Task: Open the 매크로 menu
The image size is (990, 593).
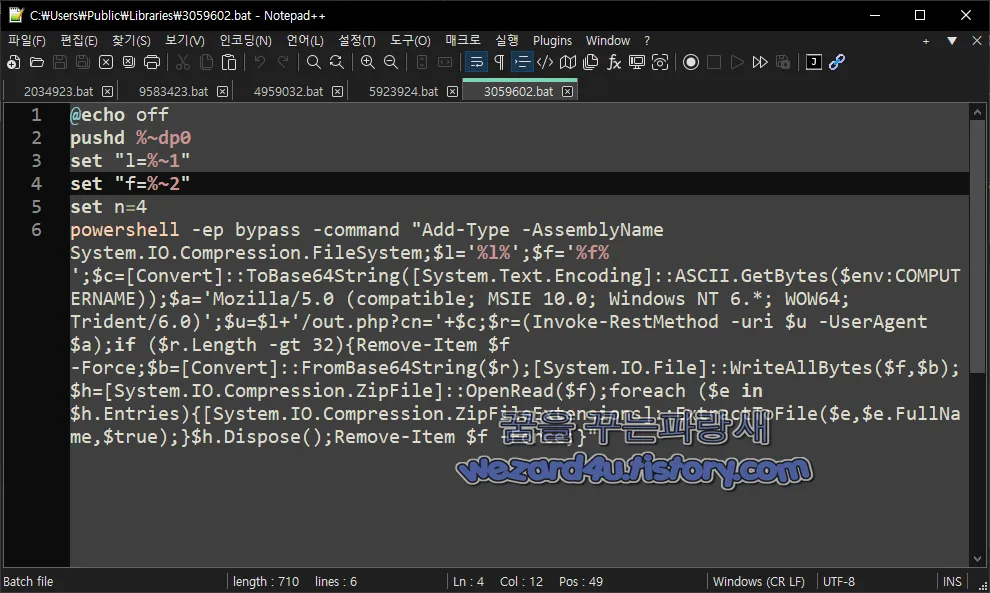Action: point(463,40)
